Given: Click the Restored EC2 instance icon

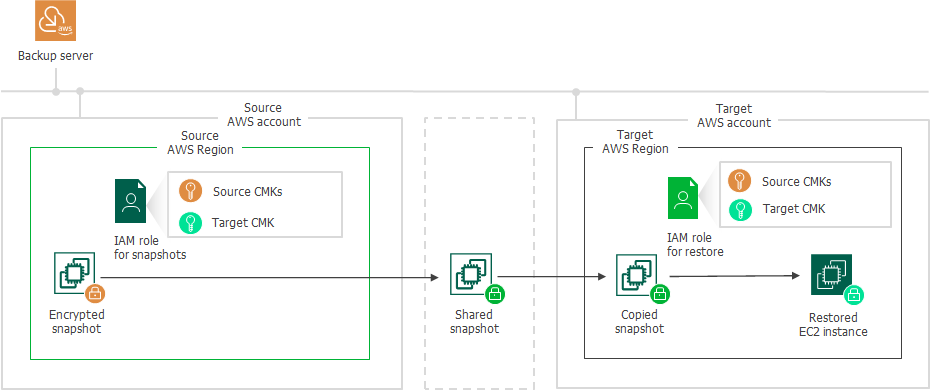Looking at the screenshot, I should [832, 274].
